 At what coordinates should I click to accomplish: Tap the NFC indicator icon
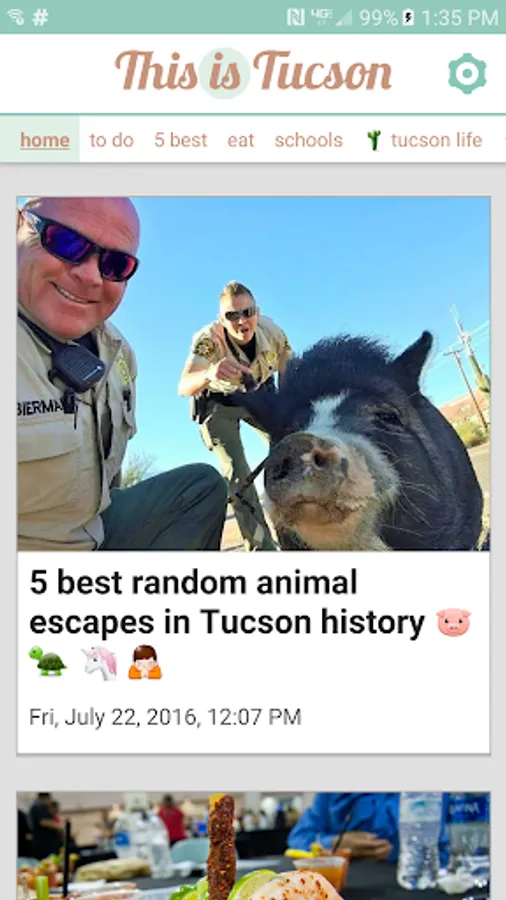[295, 18]
